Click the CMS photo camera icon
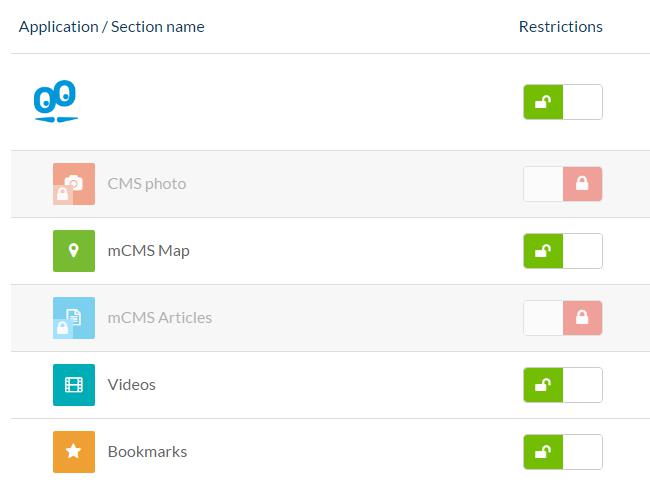Image resolution: width=650 pixels, height=483 pixels. point(74,184)
